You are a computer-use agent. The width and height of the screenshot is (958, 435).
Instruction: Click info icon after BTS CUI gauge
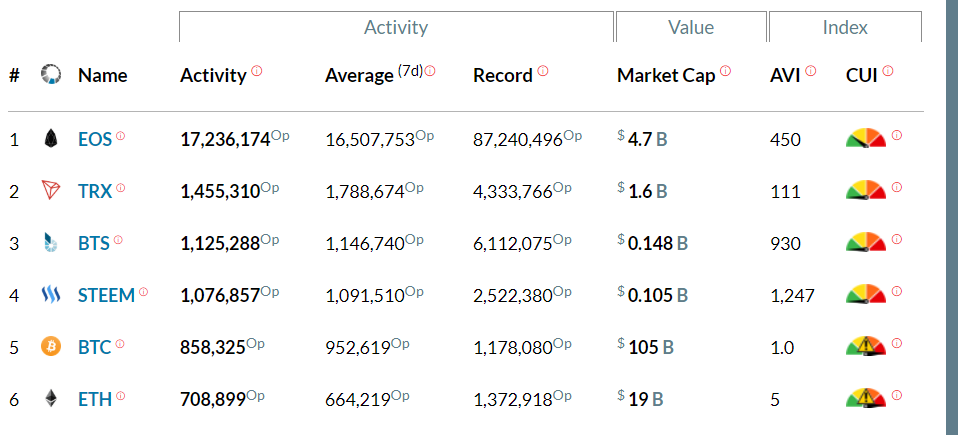click(x=896, y=239)
